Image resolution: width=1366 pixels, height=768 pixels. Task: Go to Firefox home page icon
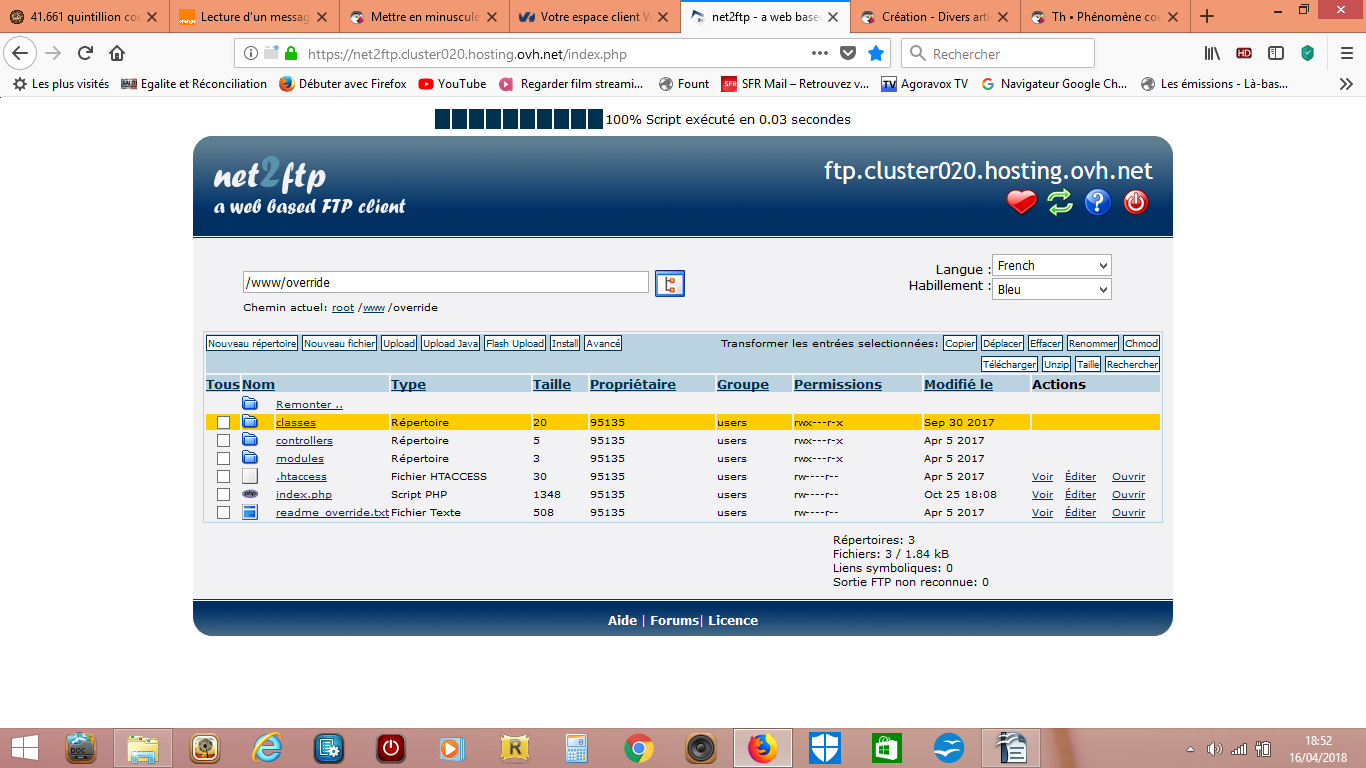tap(117, 54)
